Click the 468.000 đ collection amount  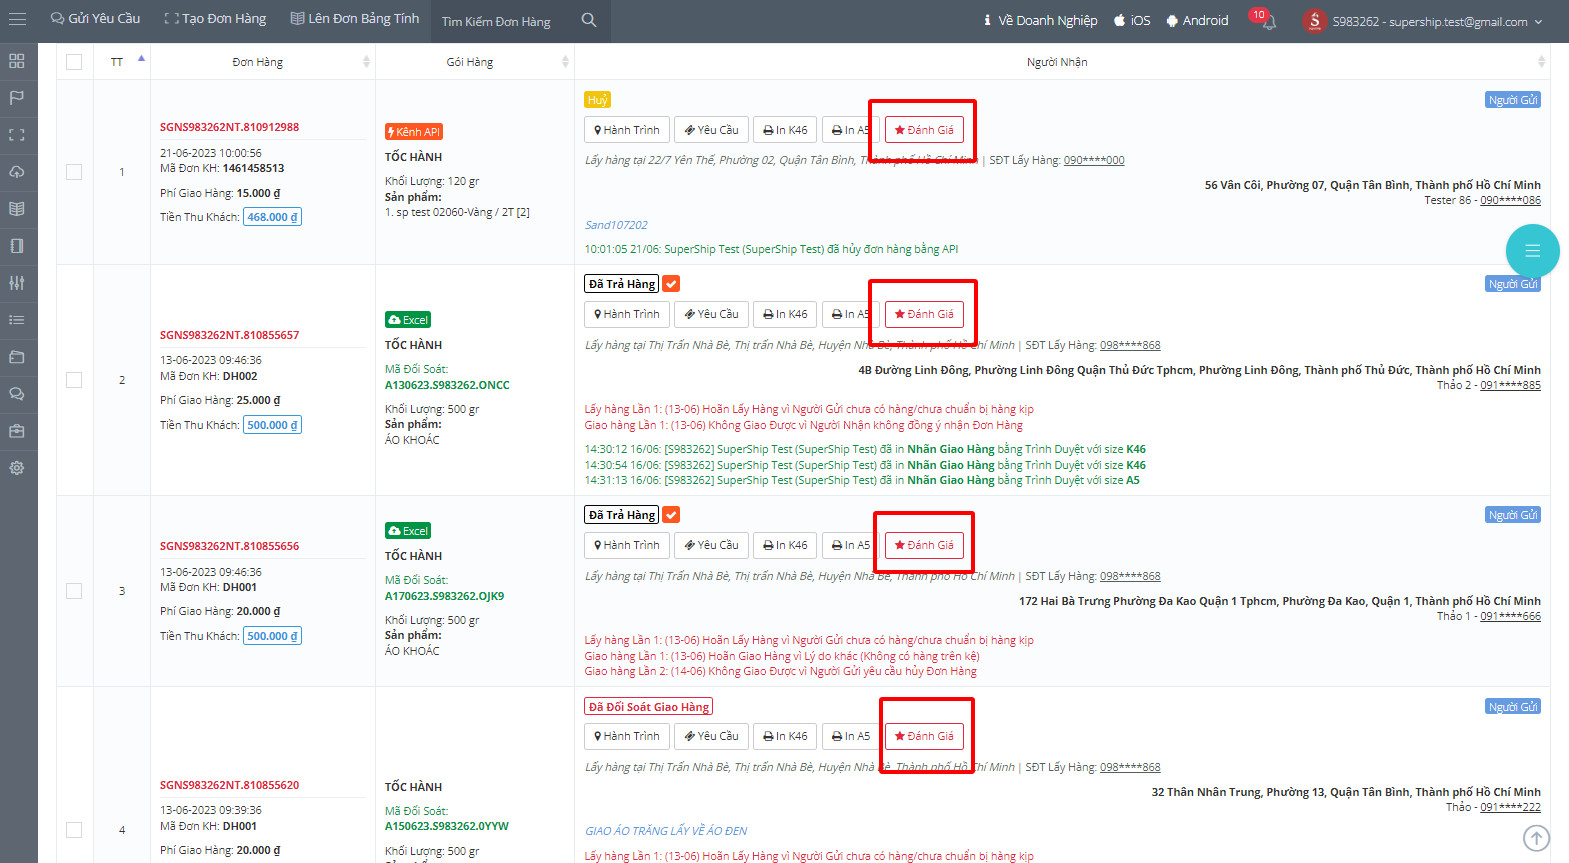(272, 217)
